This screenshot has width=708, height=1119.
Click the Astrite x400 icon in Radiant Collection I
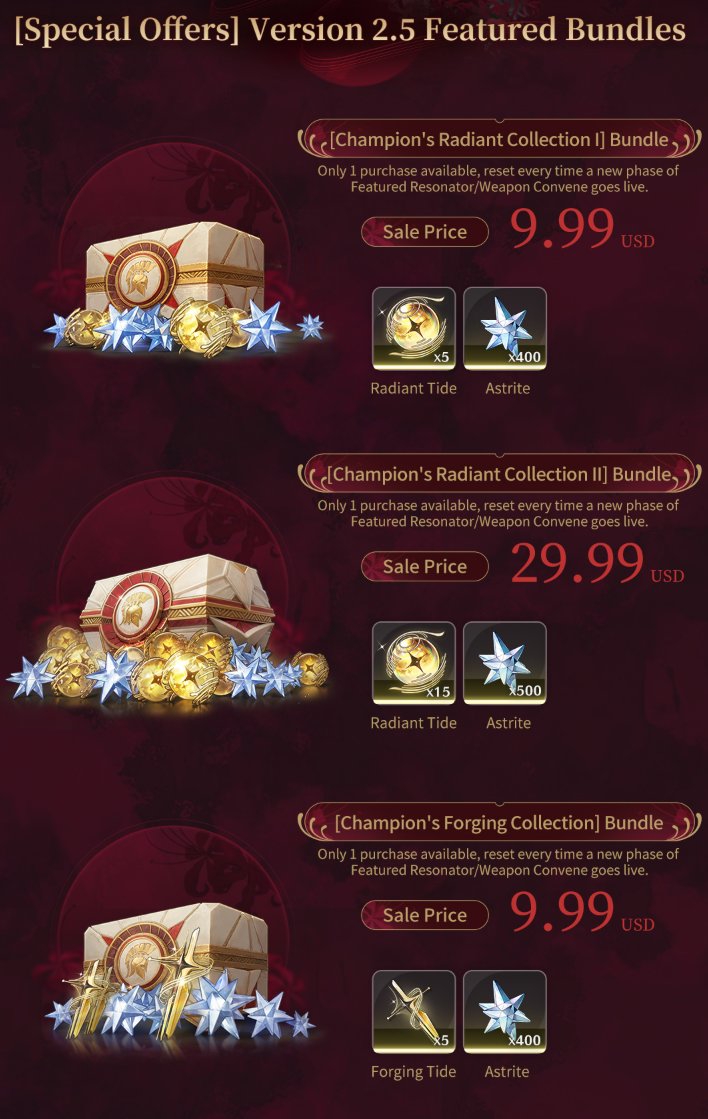coord(505,328)
